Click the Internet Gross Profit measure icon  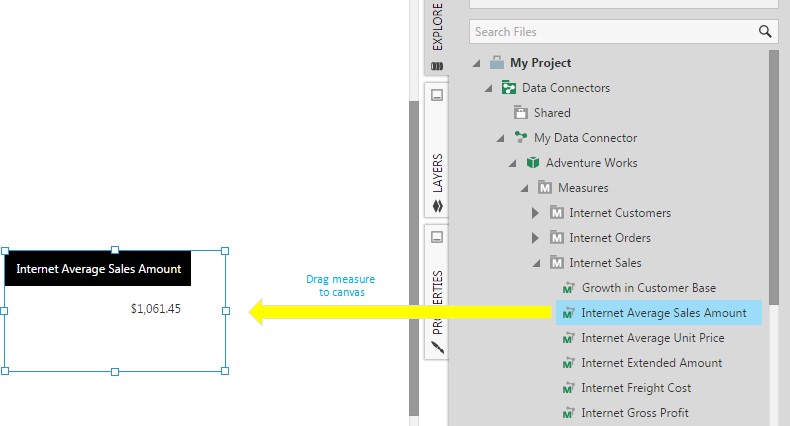(568, 413)
